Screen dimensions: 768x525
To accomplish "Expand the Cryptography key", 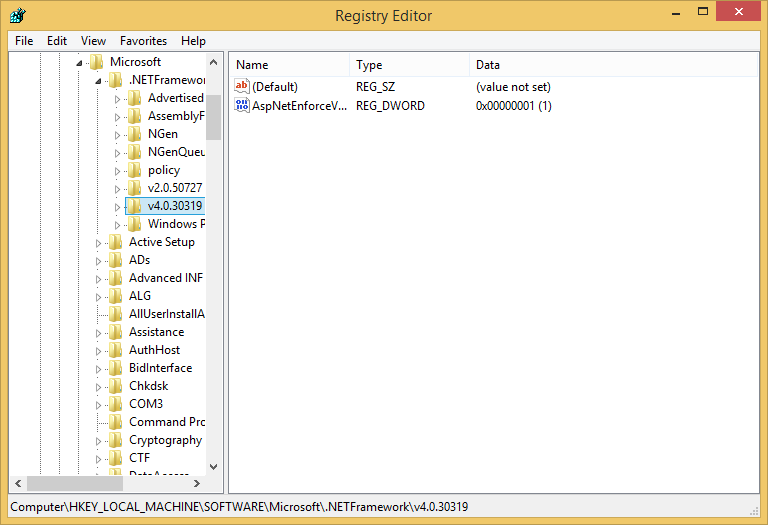I will tap(98, 441).
